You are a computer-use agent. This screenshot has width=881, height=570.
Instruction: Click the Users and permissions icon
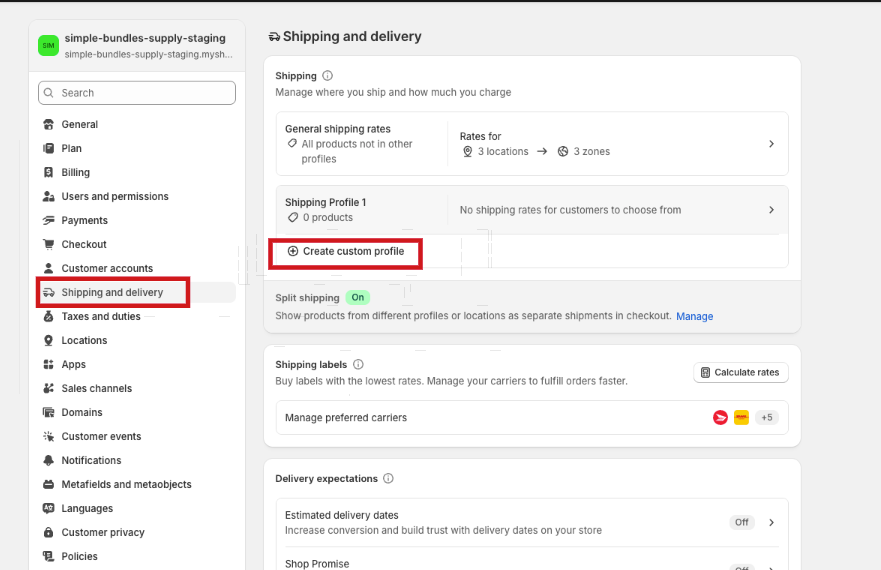coord(48,196)
